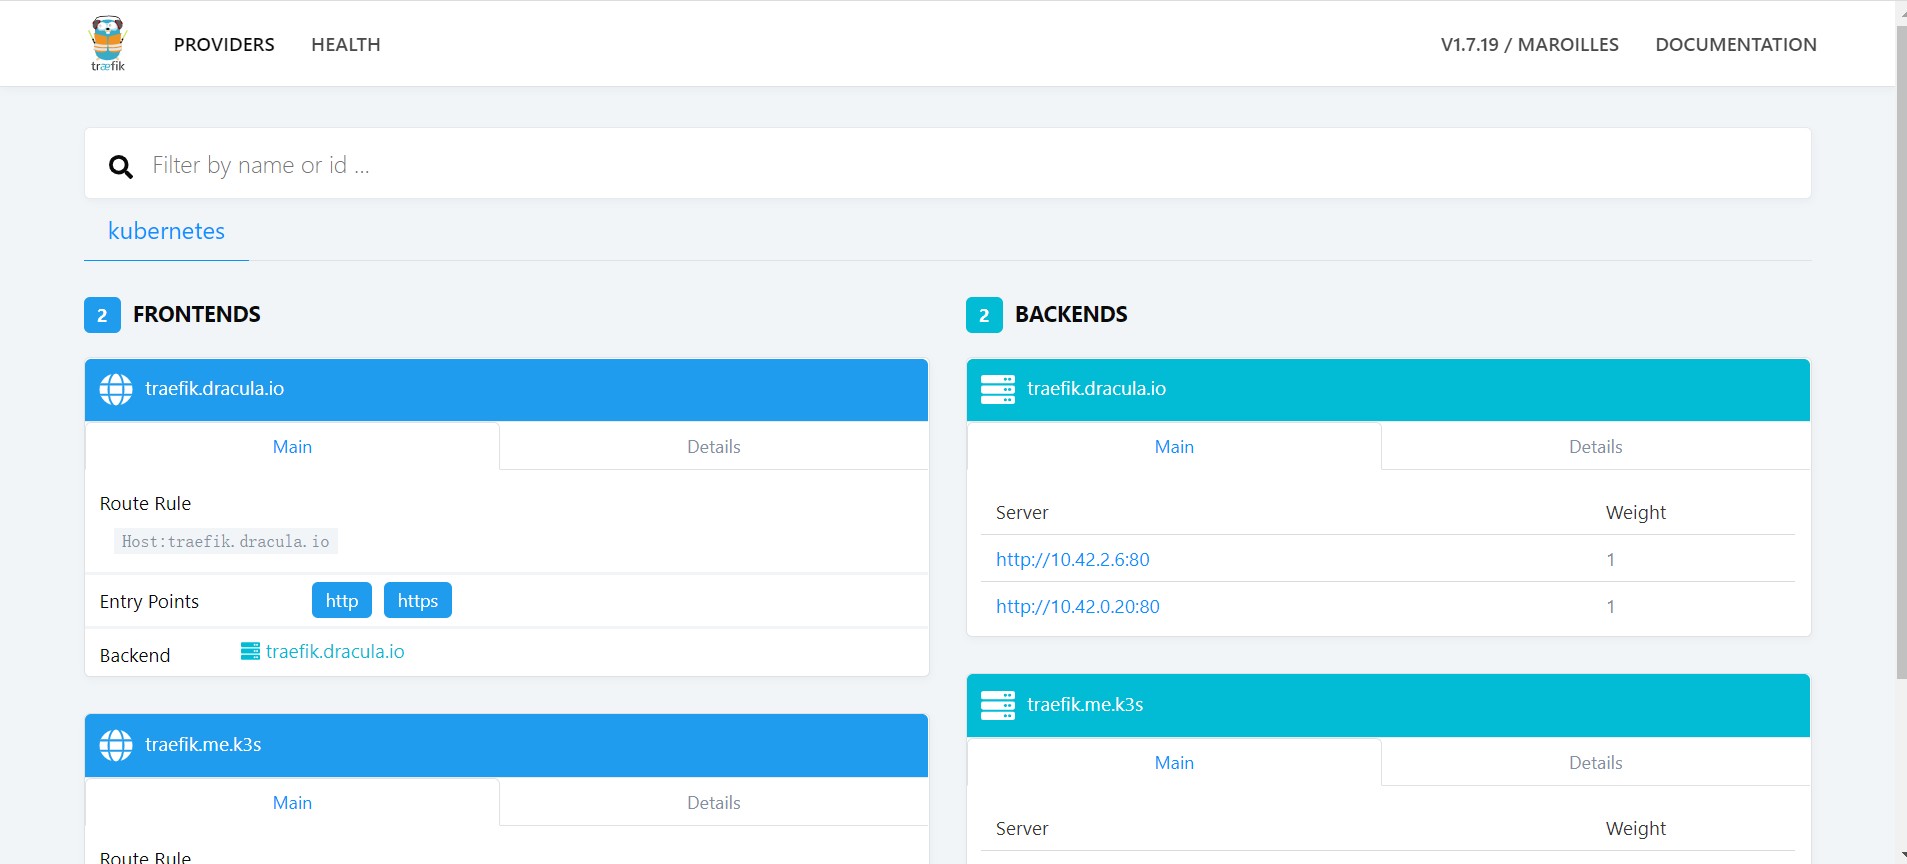Click the http entry point badge

coord(342,600)
